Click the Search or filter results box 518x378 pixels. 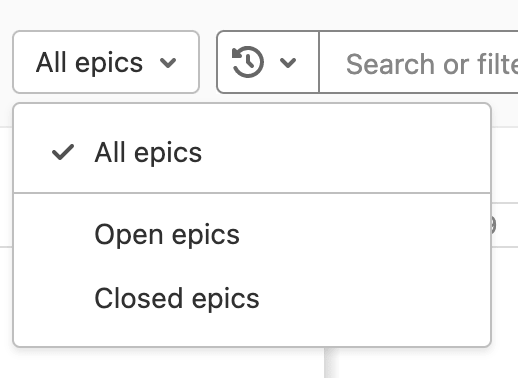click(x=419, y=62)
